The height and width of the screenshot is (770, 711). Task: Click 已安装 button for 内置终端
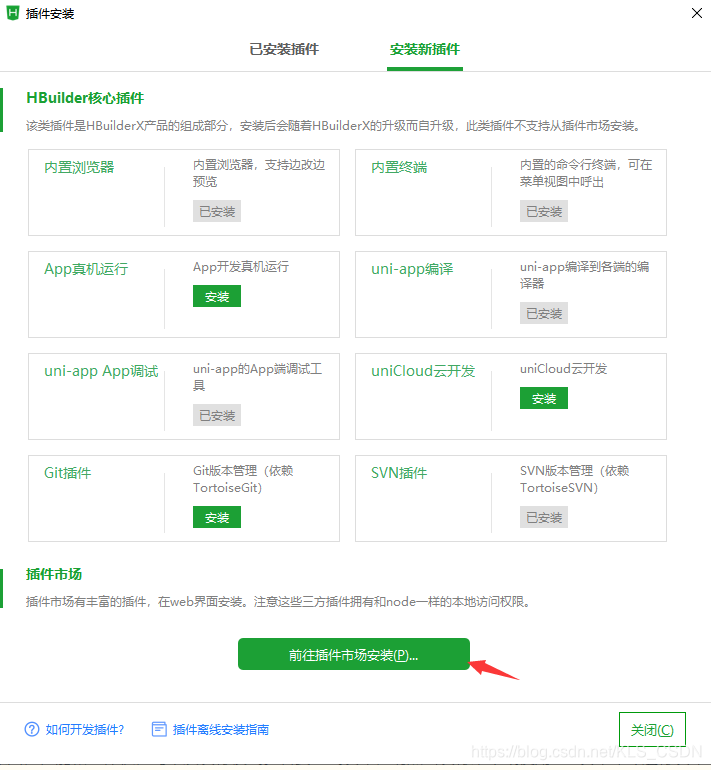point(544,211)
